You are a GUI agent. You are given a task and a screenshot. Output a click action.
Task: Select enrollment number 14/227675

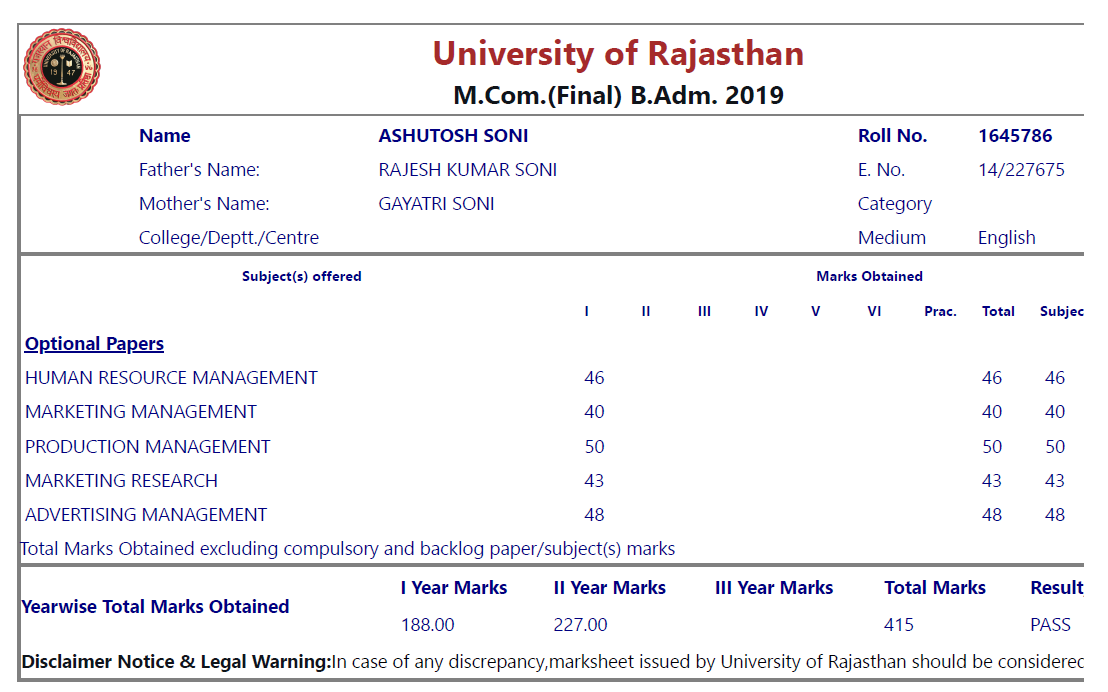pos(1021,170)
